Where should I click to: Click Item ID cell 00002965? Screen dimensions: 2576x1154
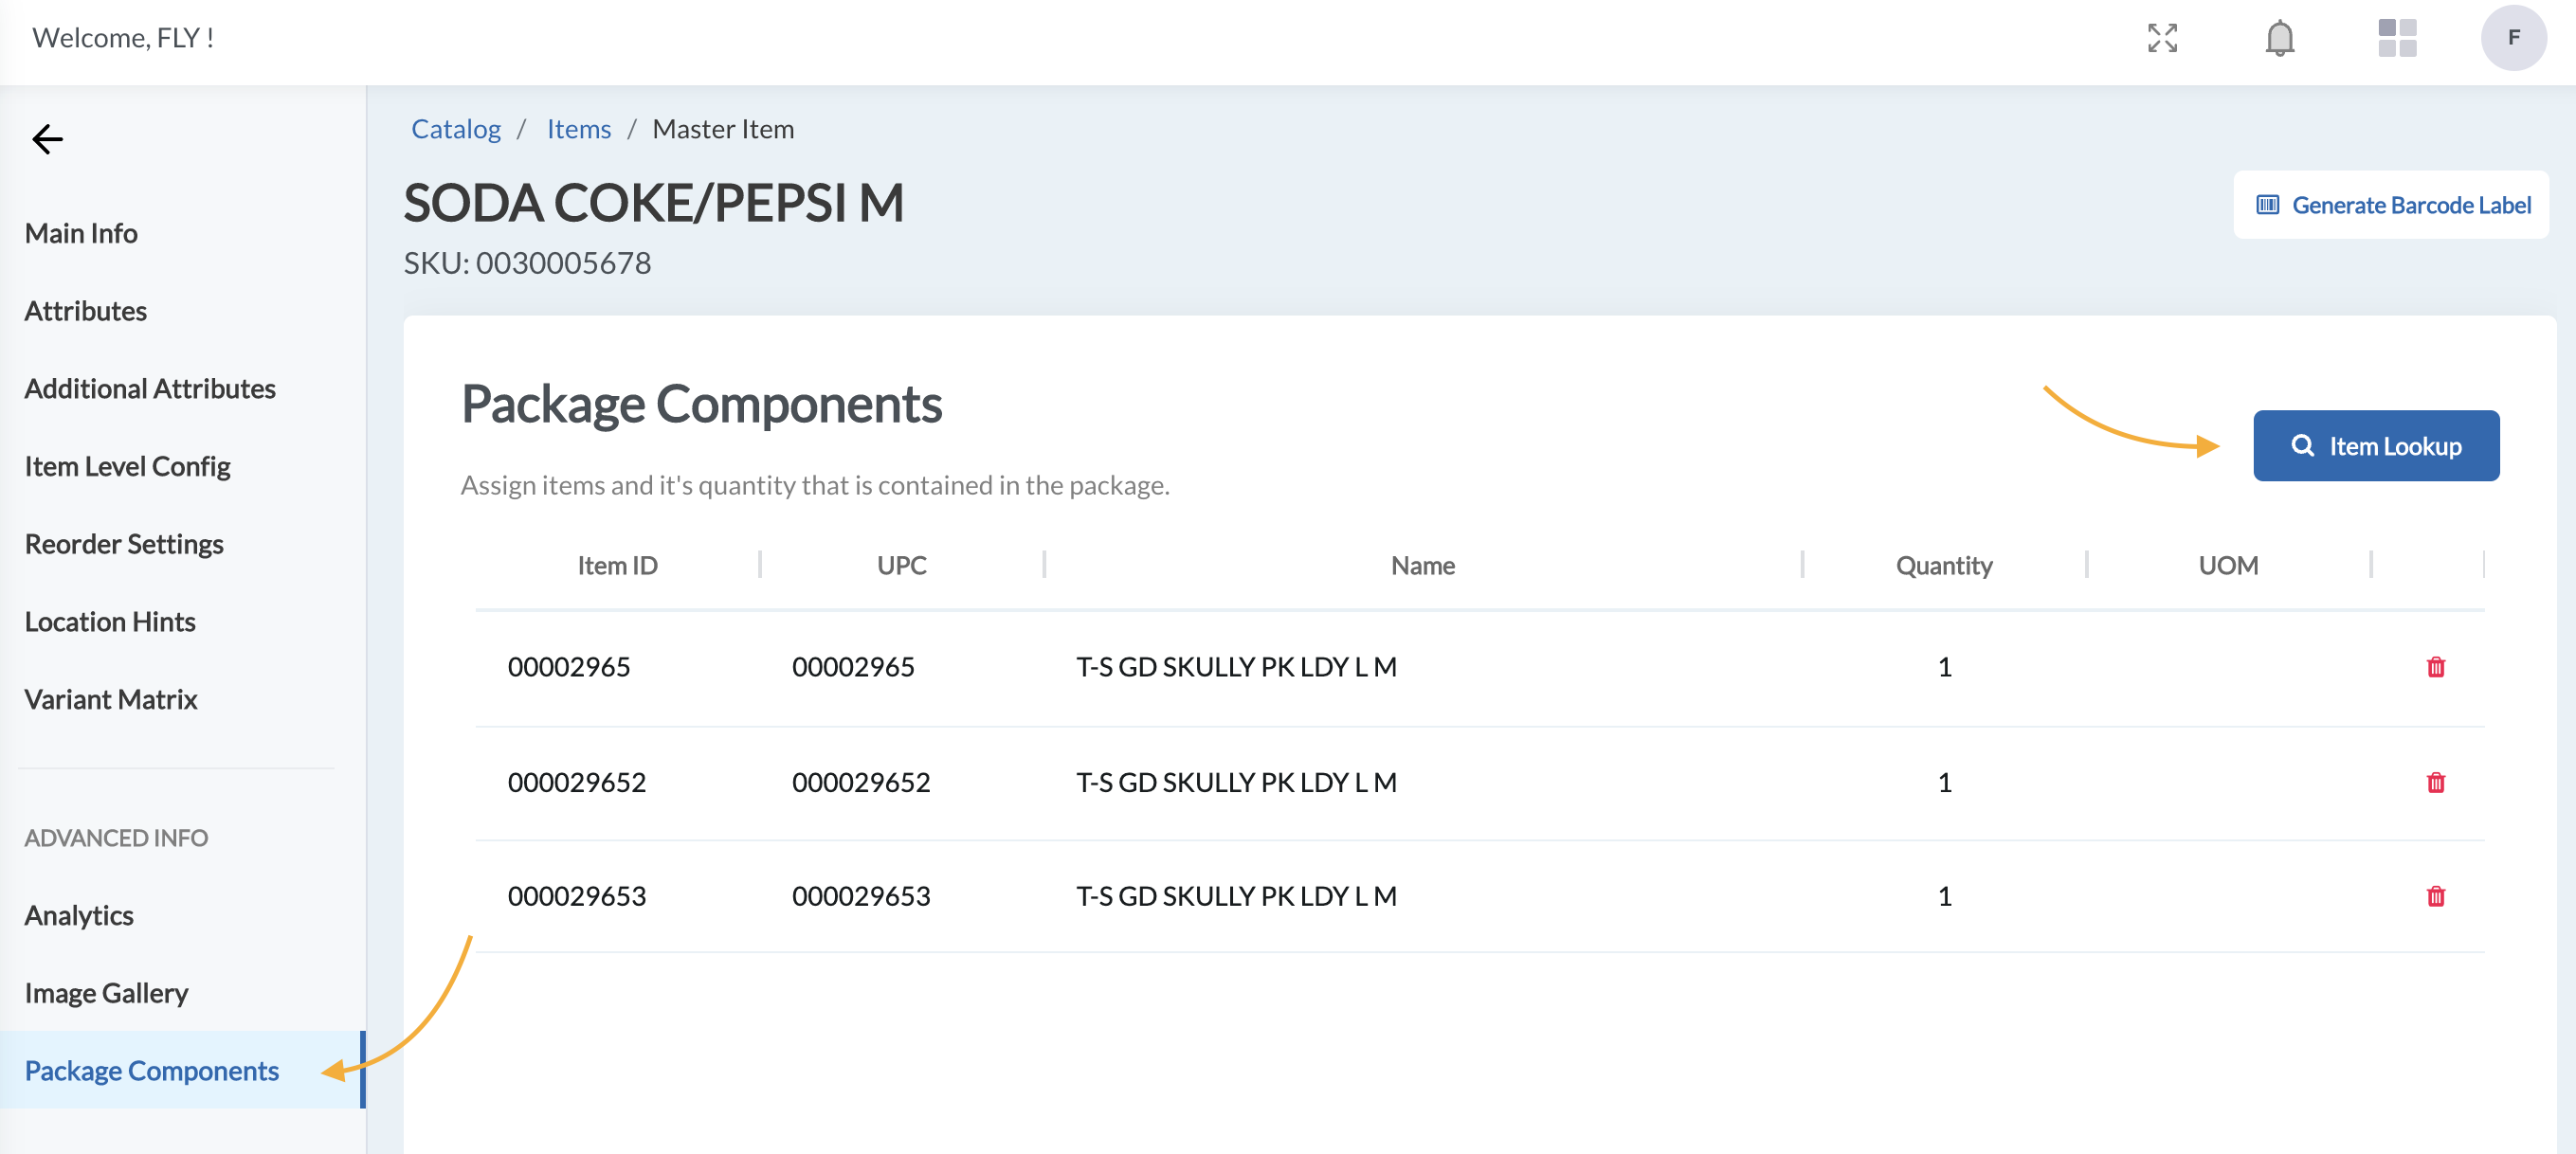click(x=569, y=667)
